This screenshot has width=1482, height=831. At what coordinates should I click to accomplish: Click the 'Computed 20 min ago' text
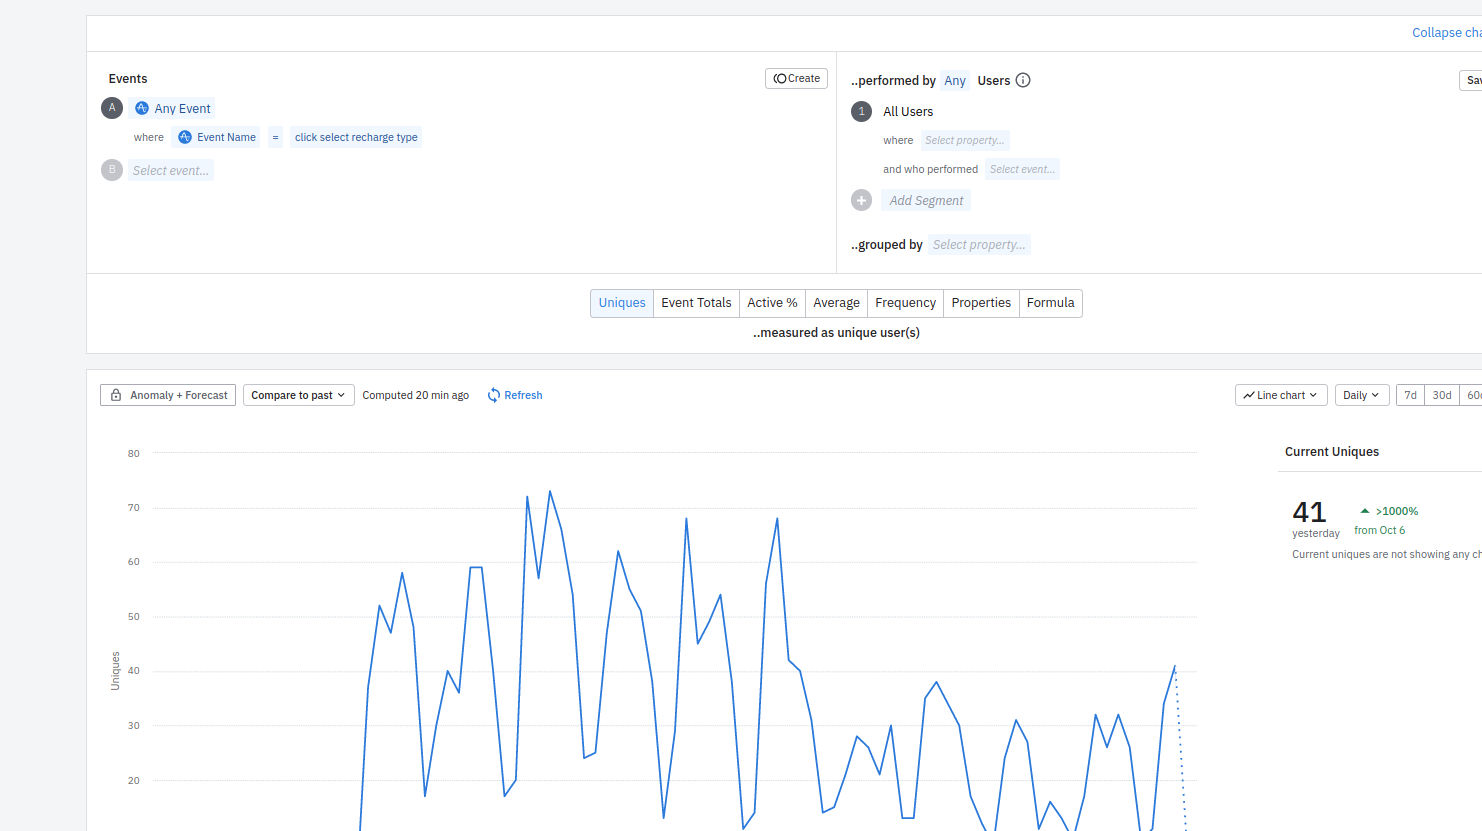click(x=415, y=395)
